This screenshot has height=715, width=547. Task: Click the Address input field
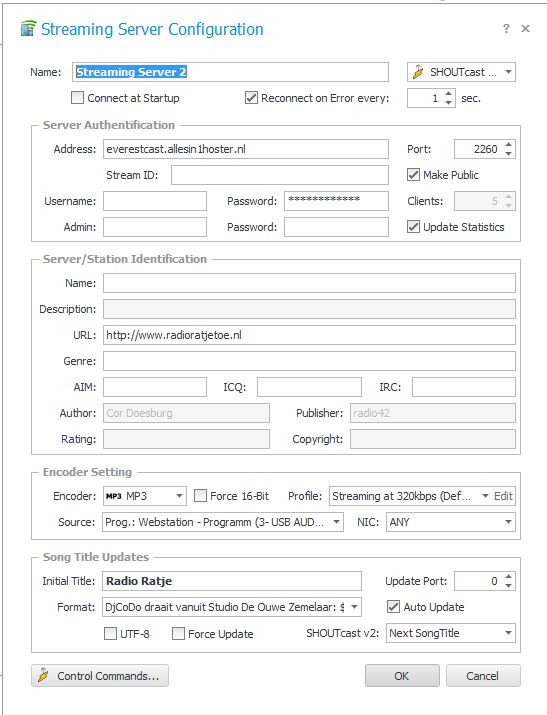coord(246,149)
